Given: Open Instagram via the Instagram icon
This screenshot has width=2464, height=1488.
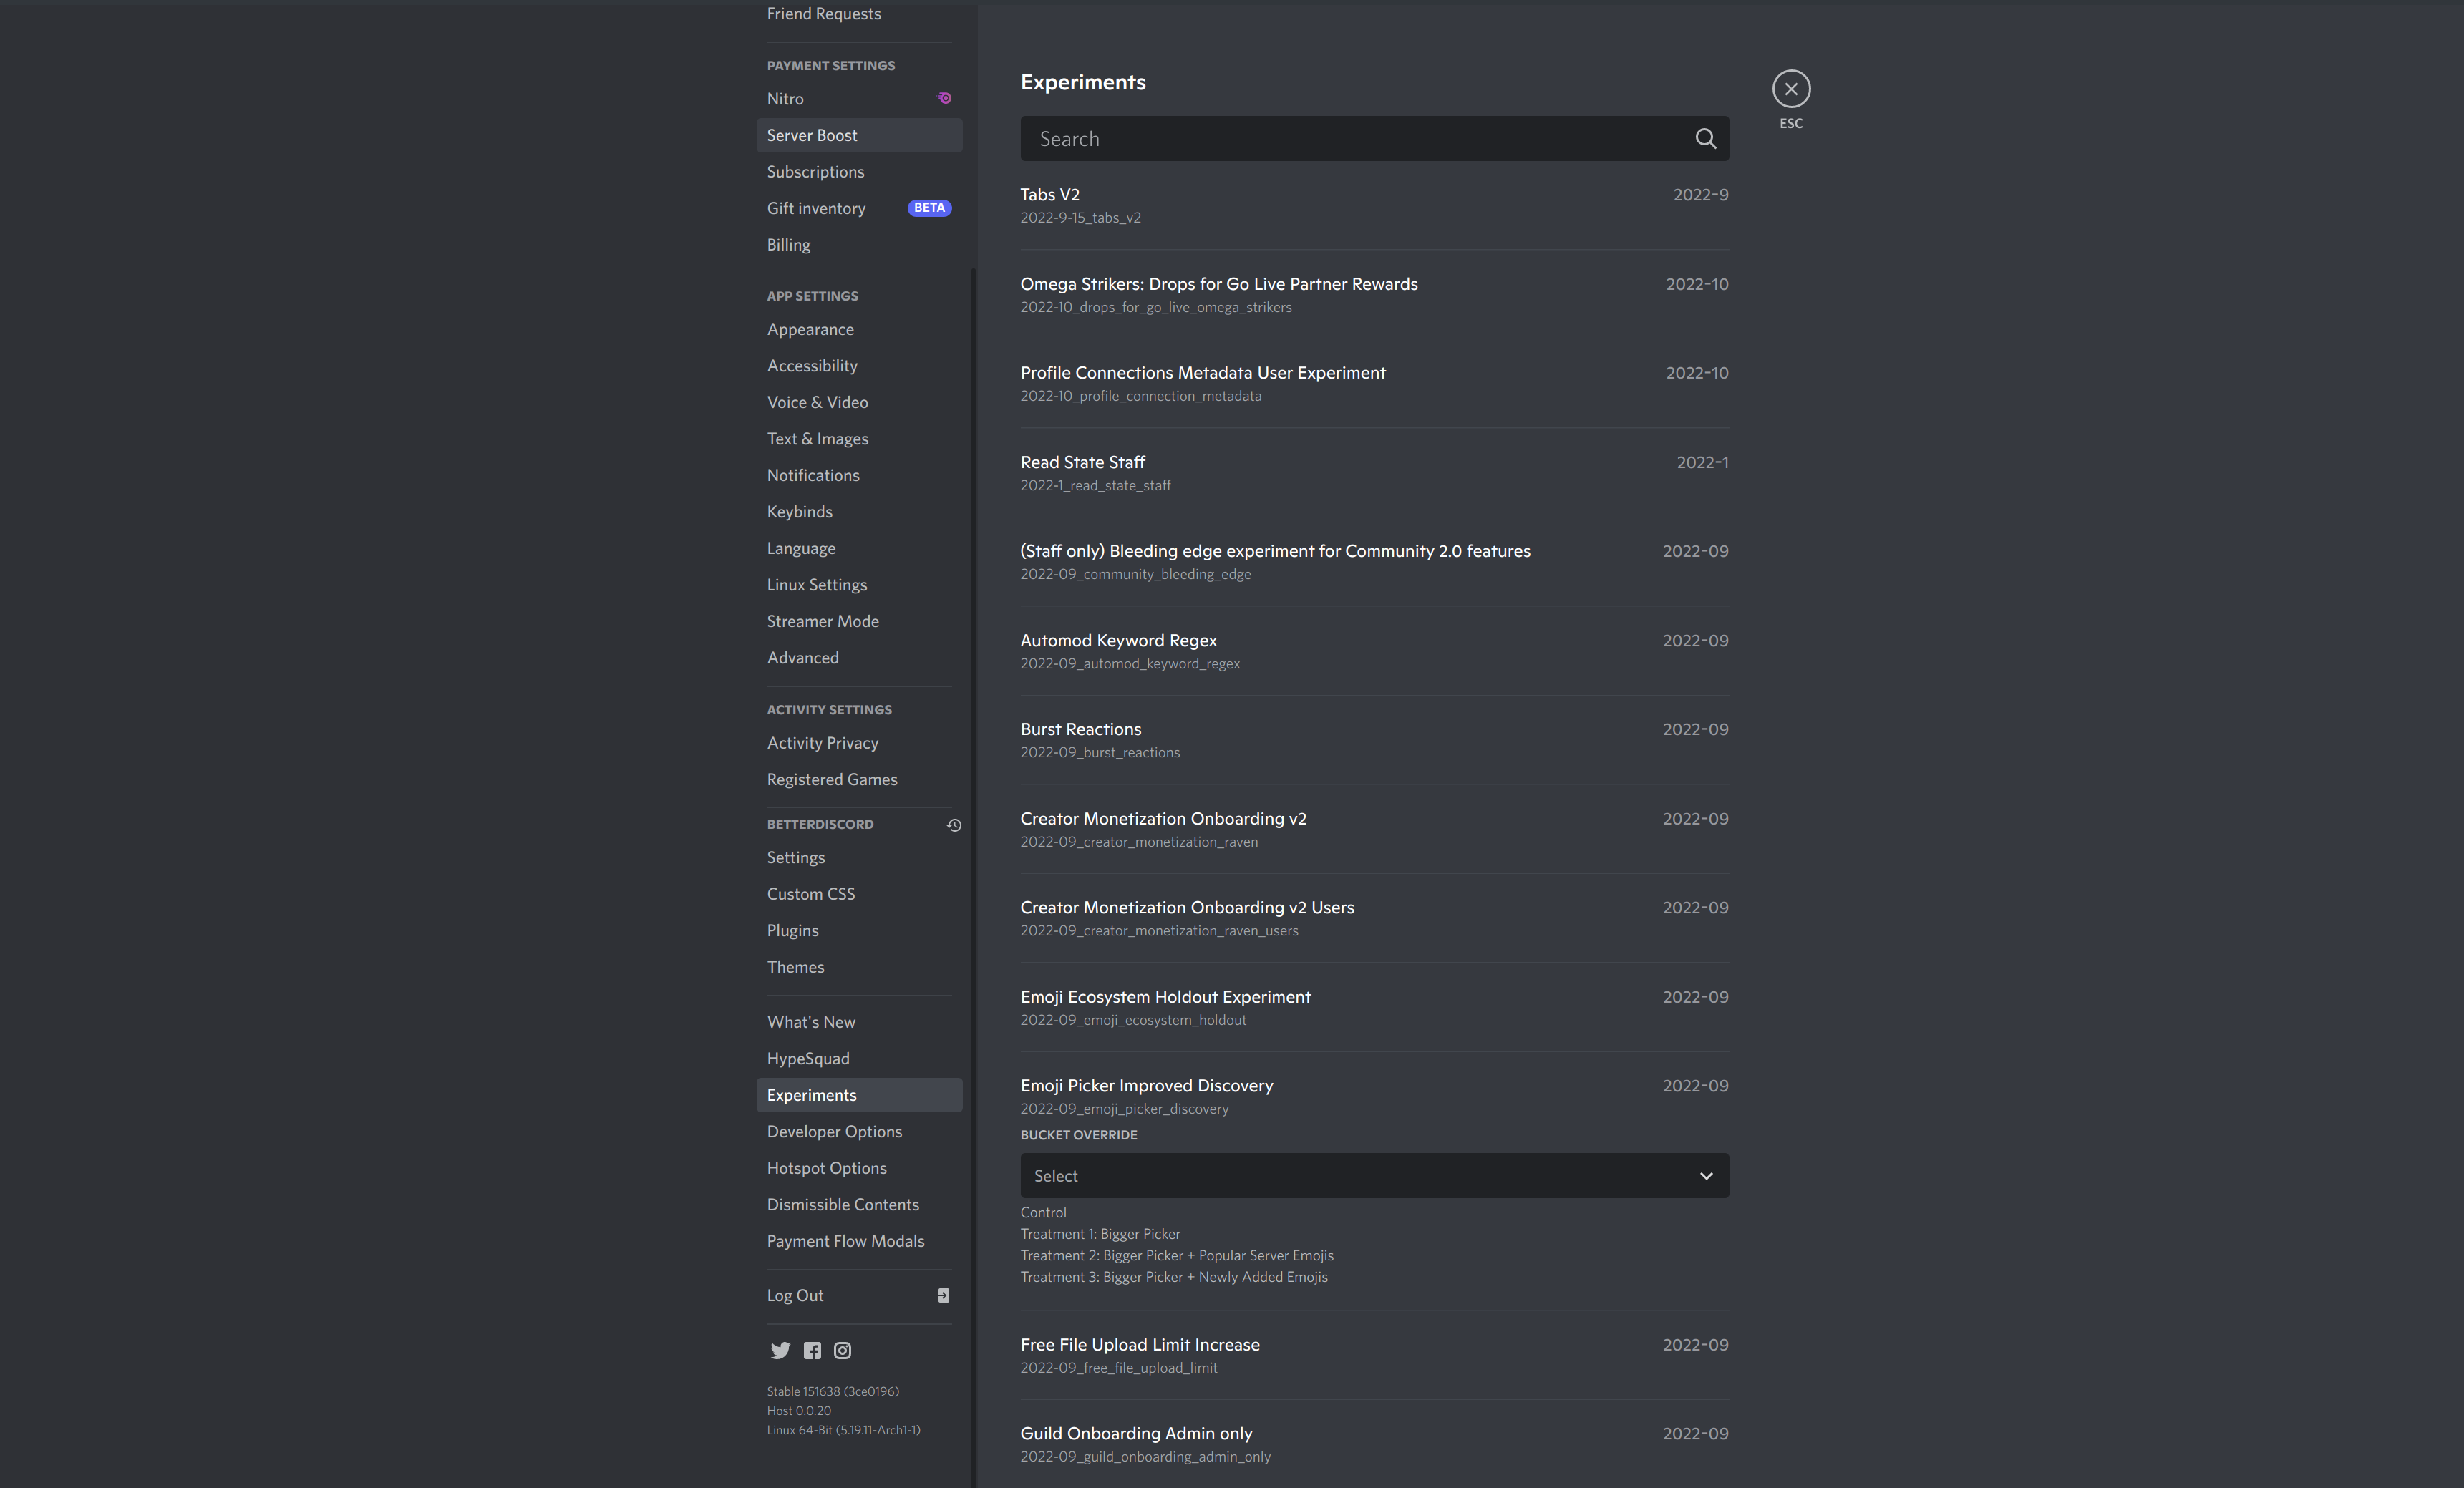Looking at the screenshot, I should click(842, 1350).
